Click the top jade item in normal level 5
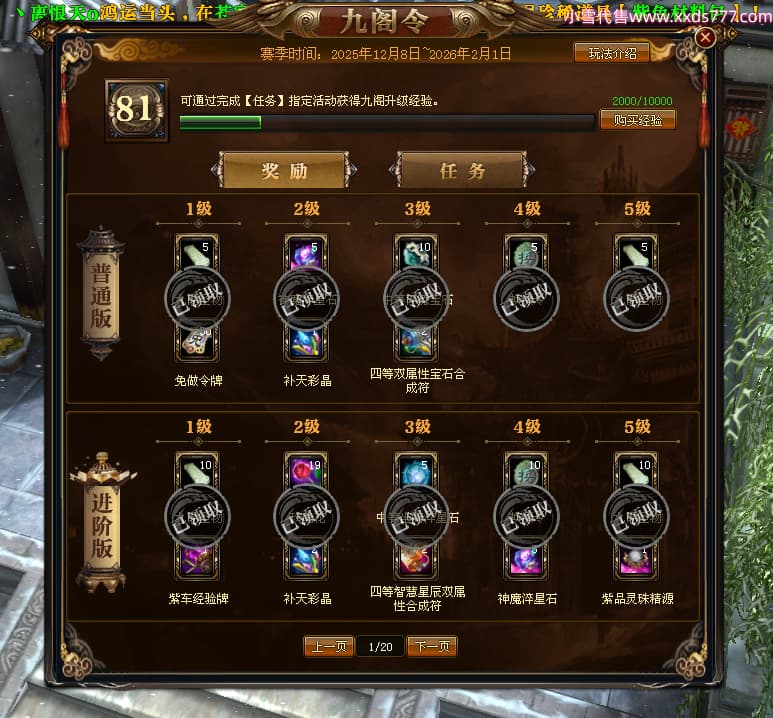 coord(636,254)
